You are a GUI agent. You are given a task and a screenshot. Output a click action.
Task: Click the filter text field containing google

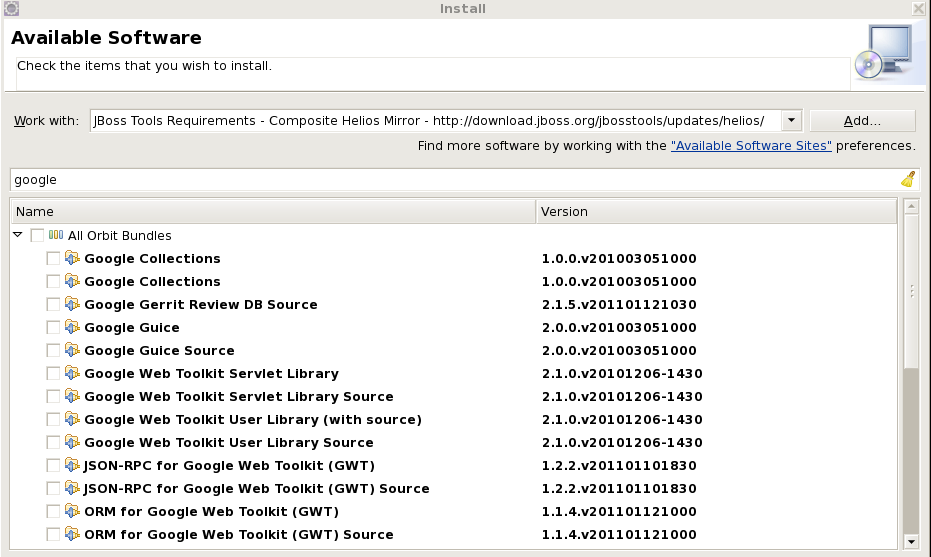pos(450,180)
